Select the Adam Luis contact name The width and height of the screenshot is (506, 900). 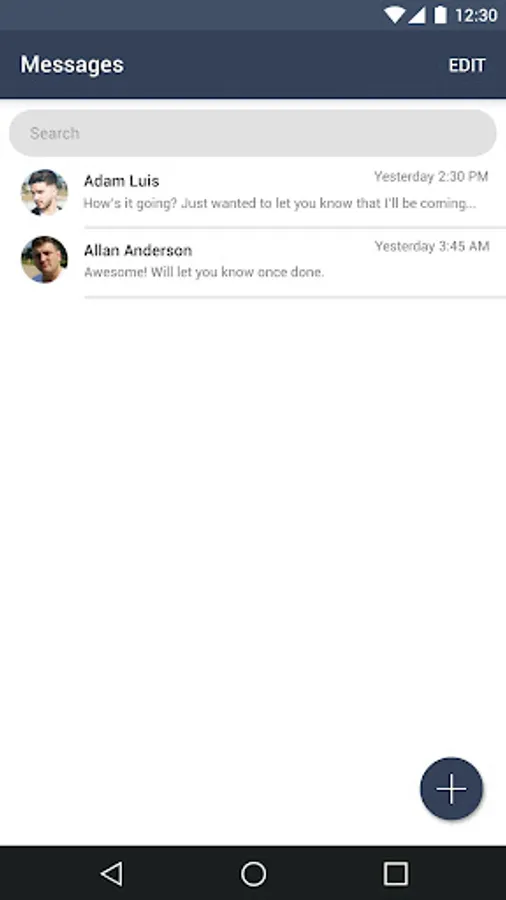tap(122, 181)
